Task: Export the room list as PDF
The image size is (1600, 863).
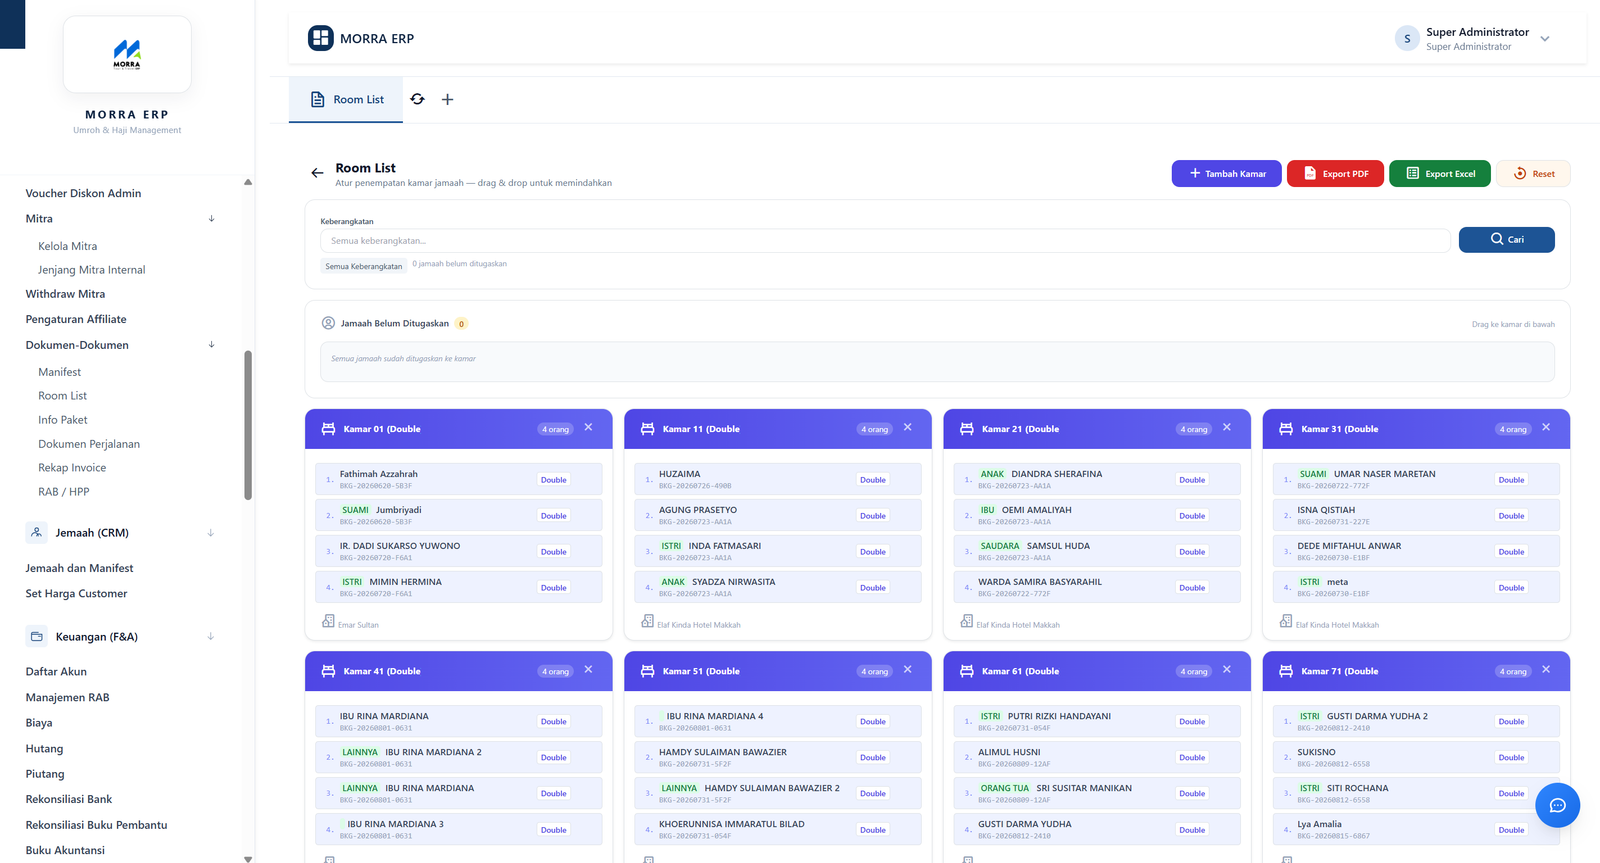Action: 1335,174
